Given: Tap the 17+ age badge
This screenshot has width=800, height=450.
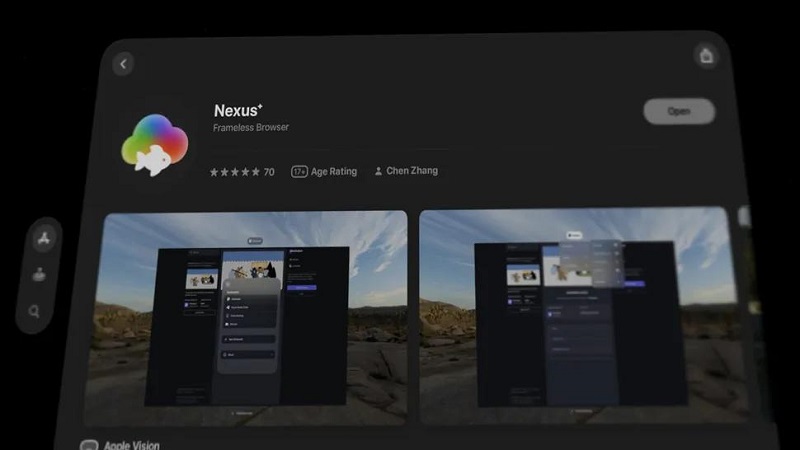Looking at the screenshot, I should [298, 172].
